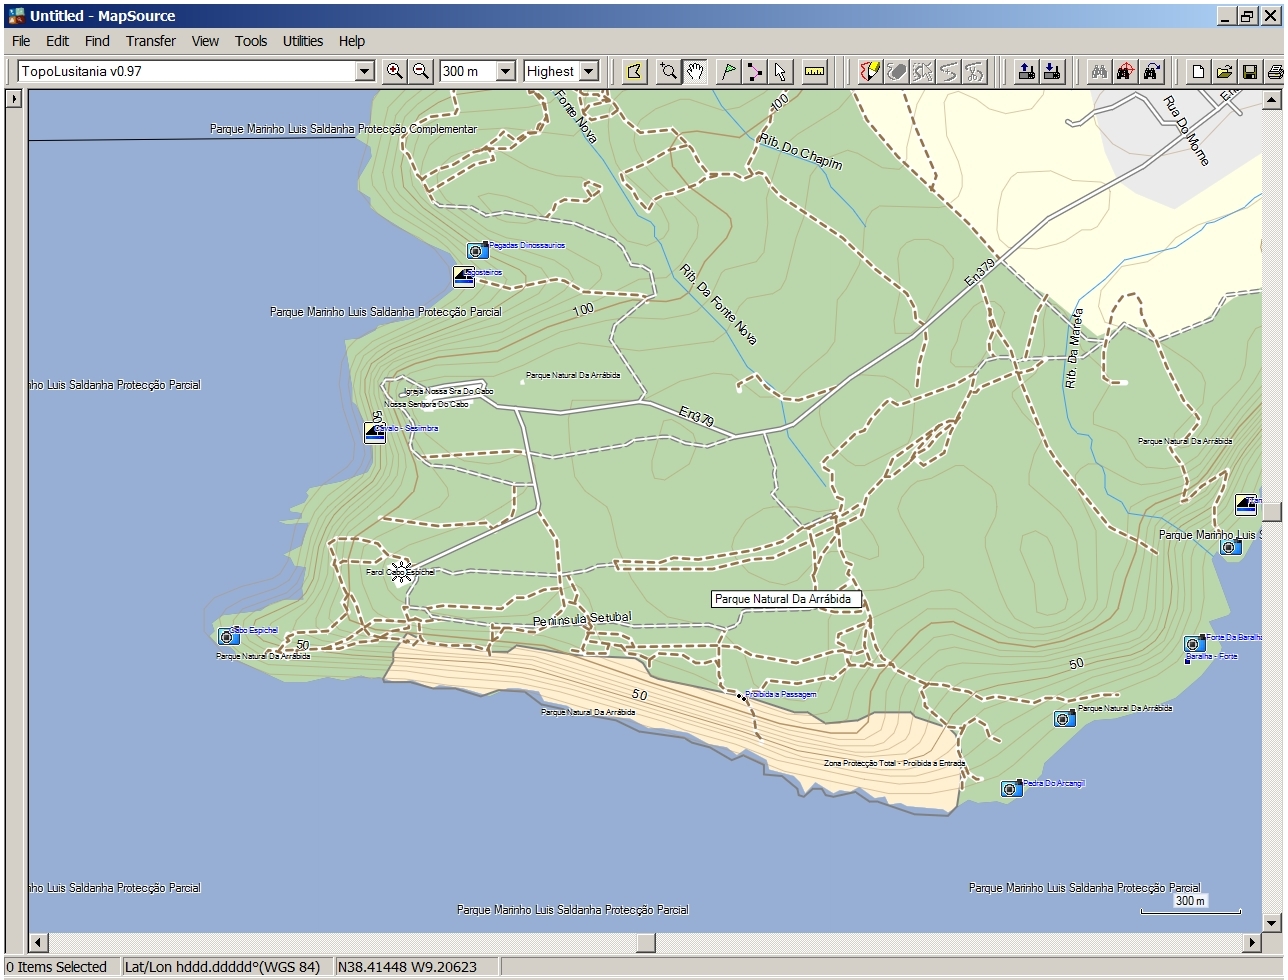Open the Edit menu
This screenshot has width=1288, height=980.
coord(57,41)
